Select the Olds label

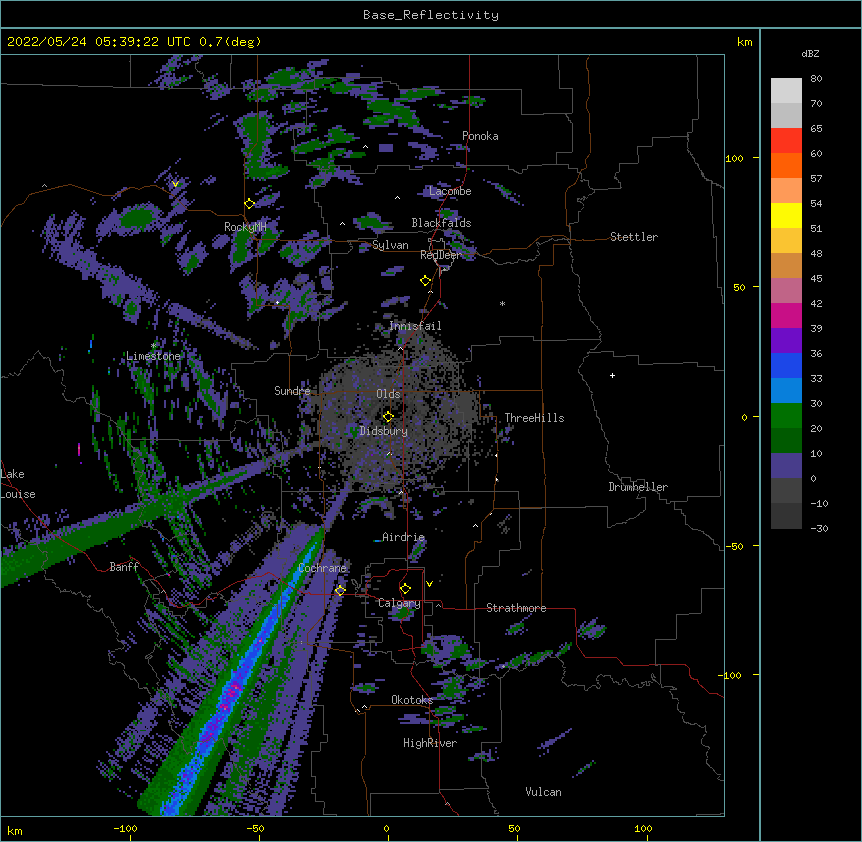click(x=388, y=394)
